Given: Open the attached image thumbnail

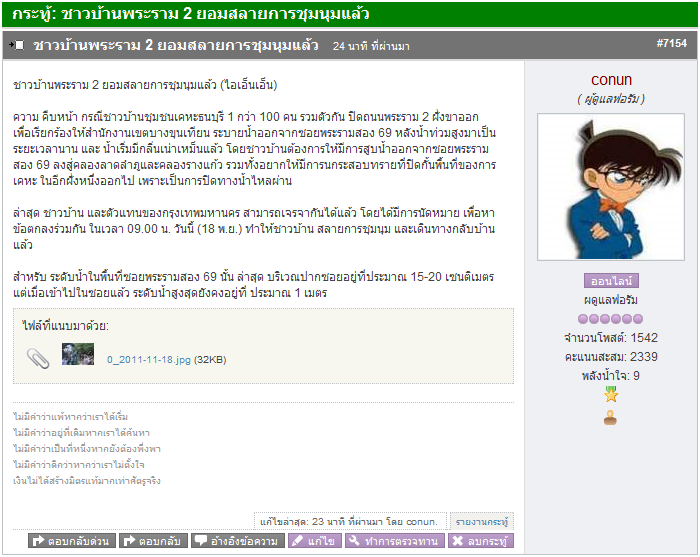Looking at the screenshot, I should (78, 354).
